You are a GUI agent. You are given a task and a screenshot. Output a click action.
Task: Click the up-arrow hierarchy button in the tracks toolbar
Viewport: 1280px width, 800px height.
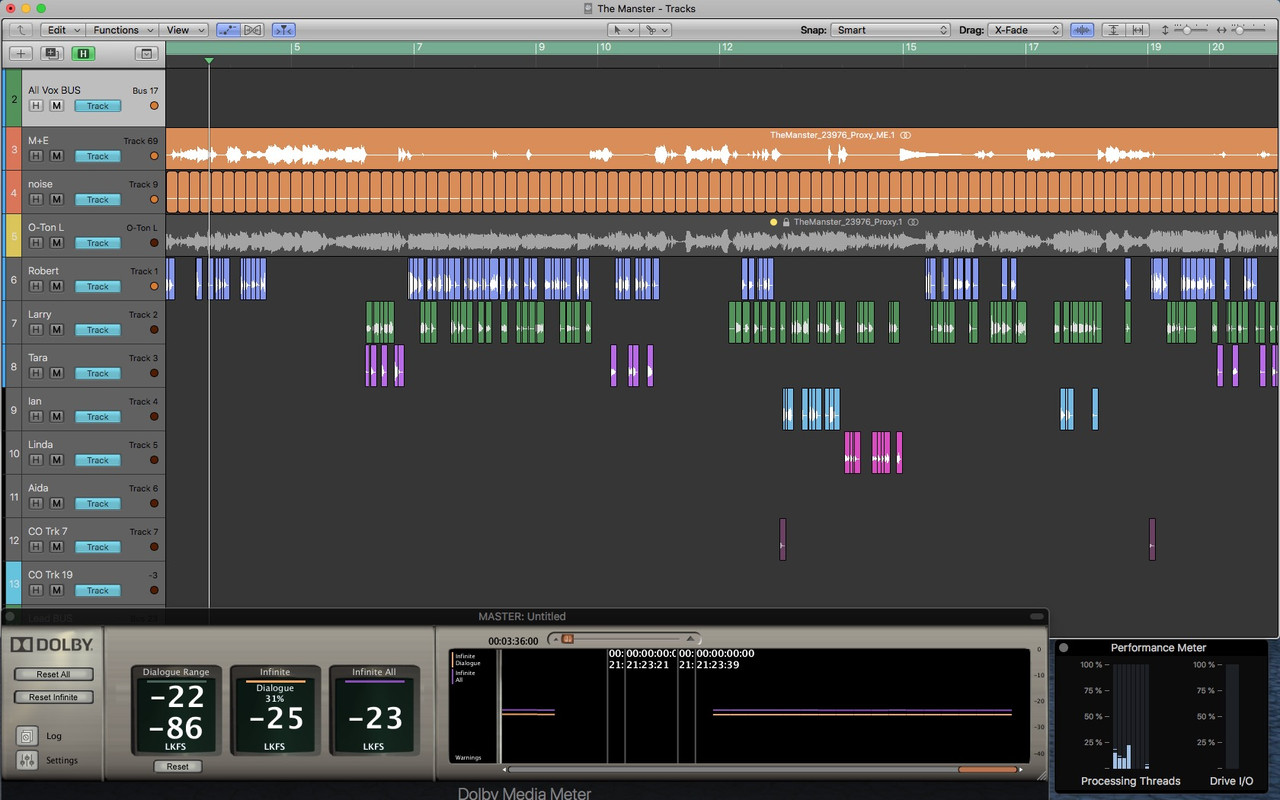[x=22, y=30]
